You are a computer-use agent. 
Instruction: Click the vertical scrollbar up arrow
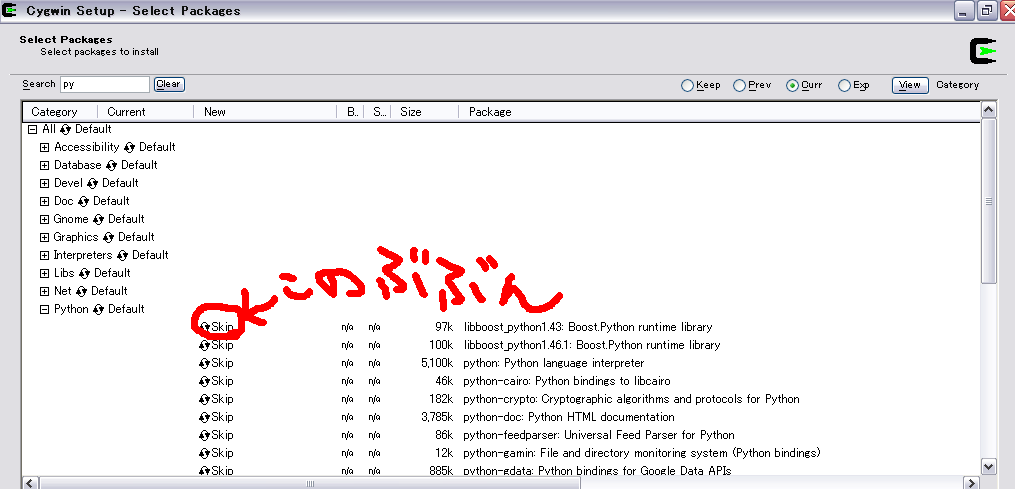(x=988, y=111)
